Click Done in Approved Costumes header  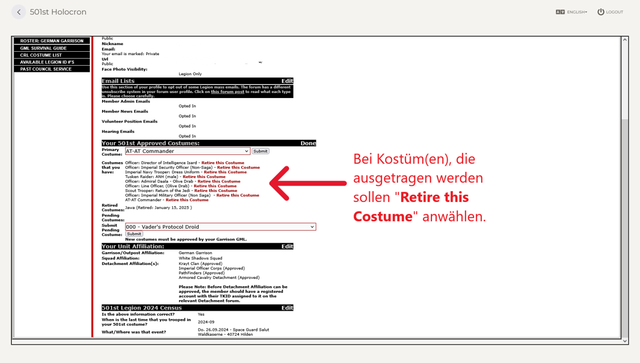[308, 143]
